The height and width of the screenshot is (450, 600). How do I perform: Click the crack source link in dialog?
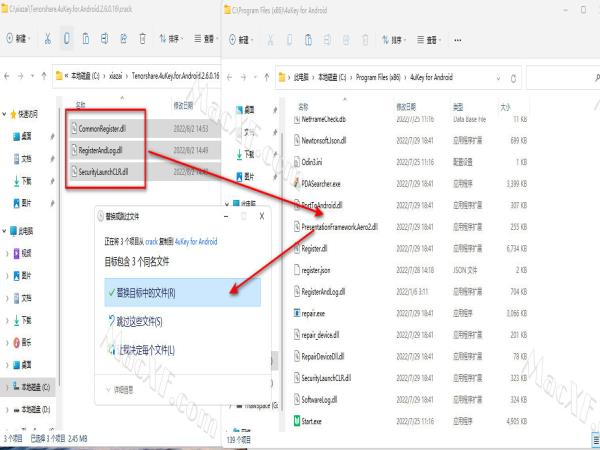pos(151,241)
